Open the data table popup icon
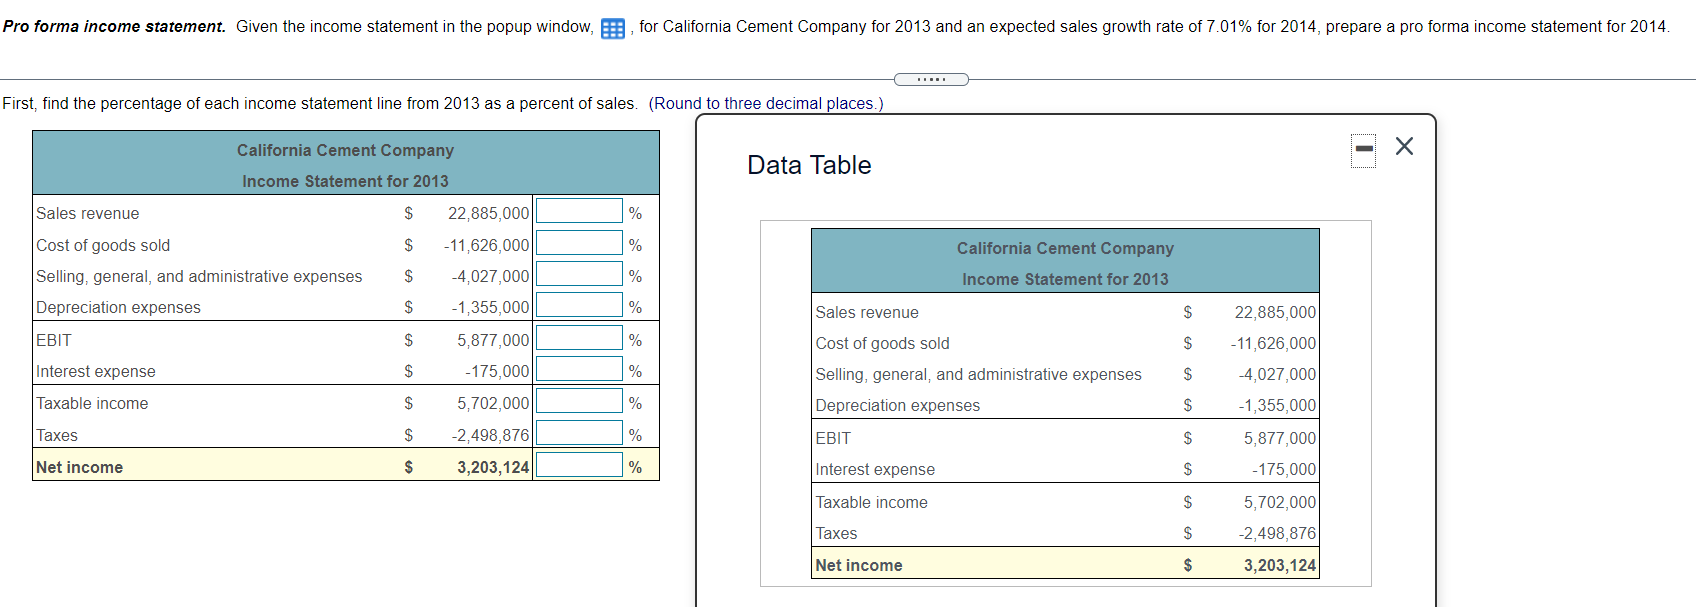The height and width of the screenshot is (607, 1696). coord(613,28)
